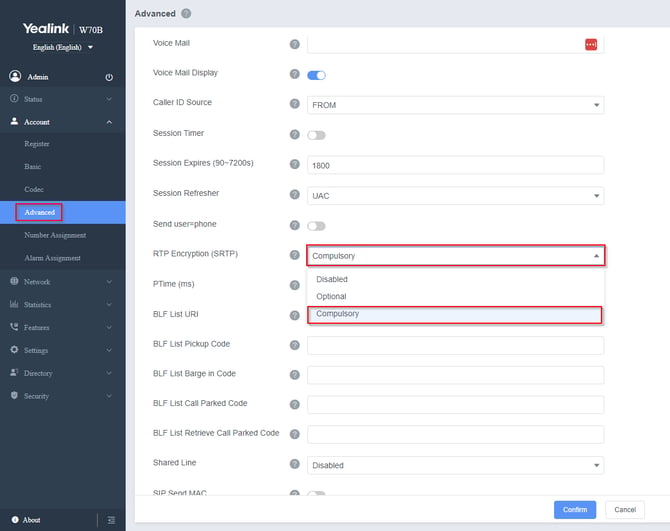Expand the Network sidebar section
Viewport: 670px width, 531px height.
pos(62,282)
